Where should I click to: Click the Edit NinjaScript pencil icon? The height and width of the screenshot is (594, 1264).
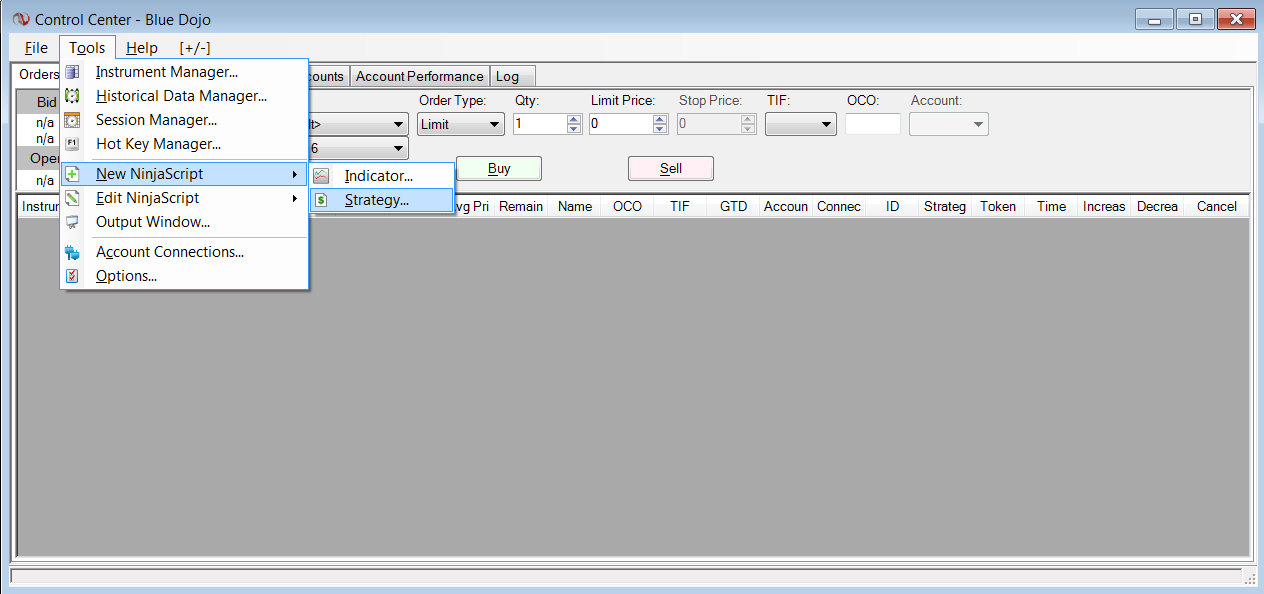coord(72,198)
